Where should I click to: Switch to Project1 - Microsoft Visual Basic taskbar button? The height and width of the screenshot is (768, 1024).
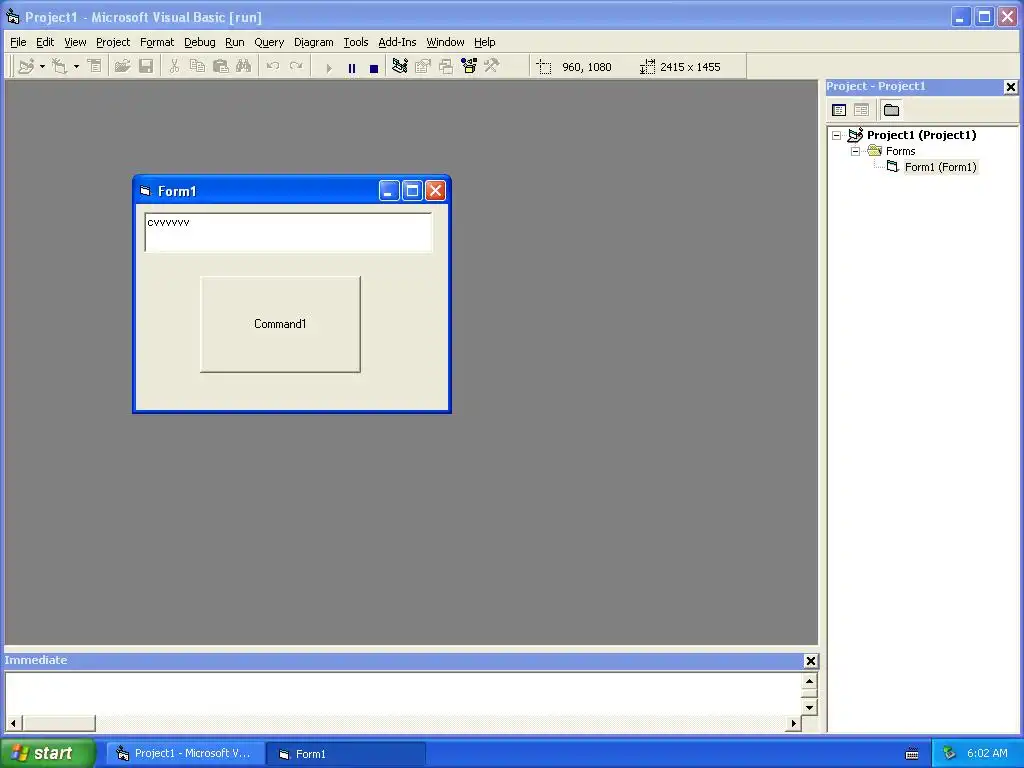[185, 754]
